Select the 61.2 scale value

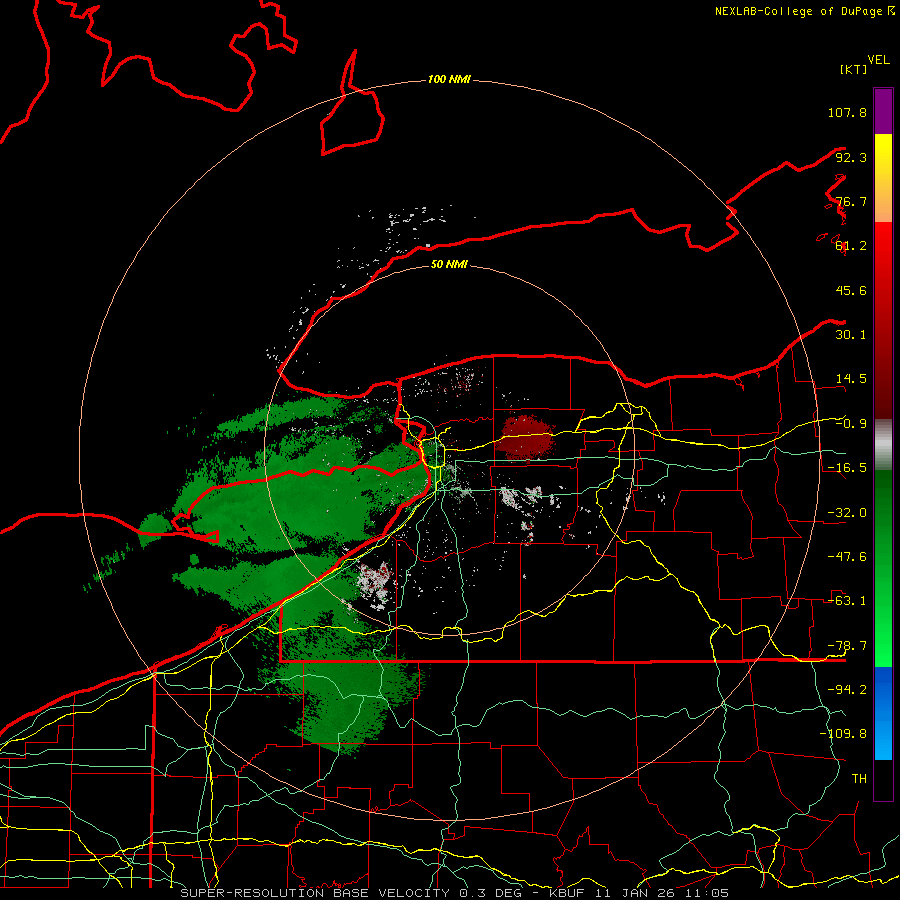pos(851,246)
